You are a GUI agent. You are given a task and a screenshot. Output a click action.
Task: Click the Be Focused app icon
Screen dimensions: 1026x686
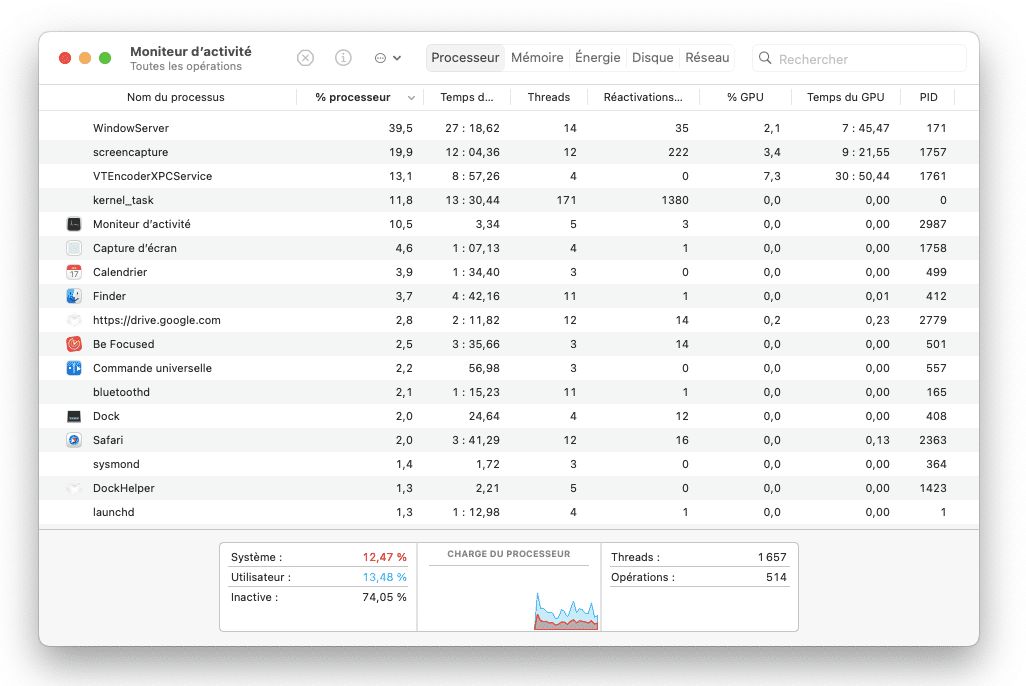coord(74,344)
